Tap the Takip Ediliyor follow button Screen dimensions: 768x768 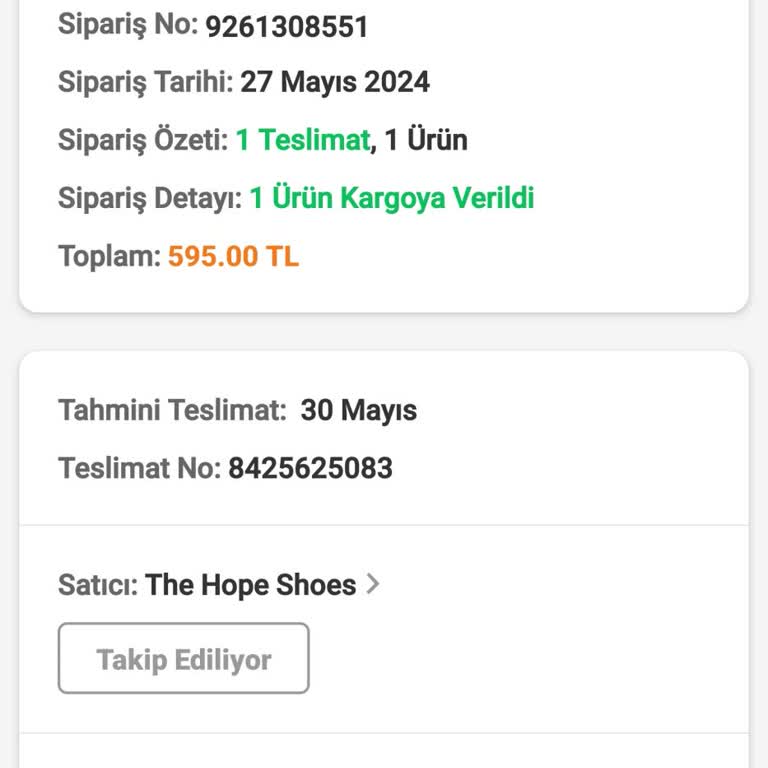click(x=184, y=659)
